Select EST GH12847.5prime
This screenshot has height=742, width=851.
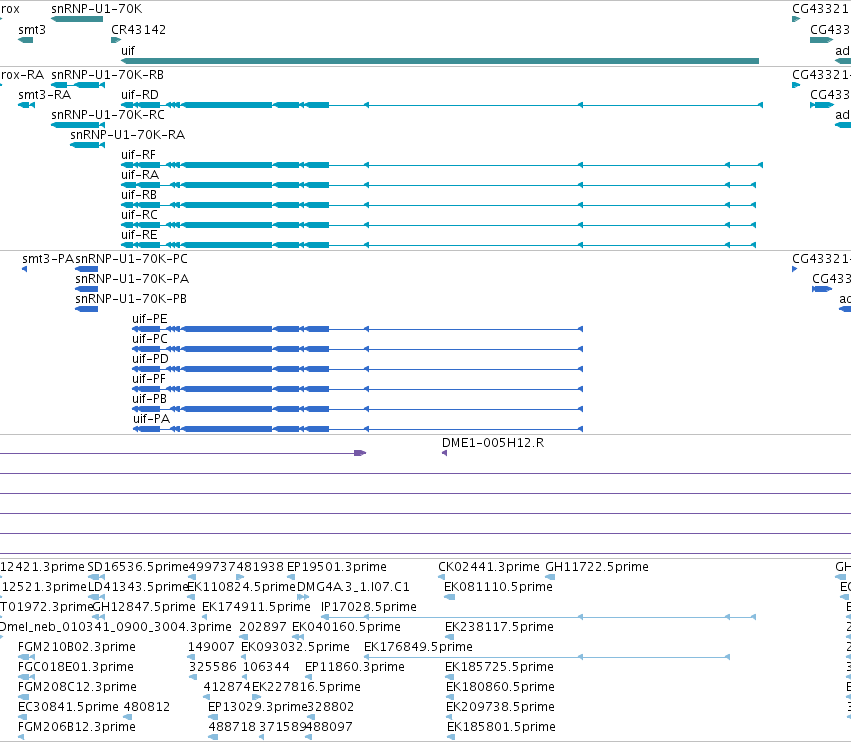tap(99, 617)
